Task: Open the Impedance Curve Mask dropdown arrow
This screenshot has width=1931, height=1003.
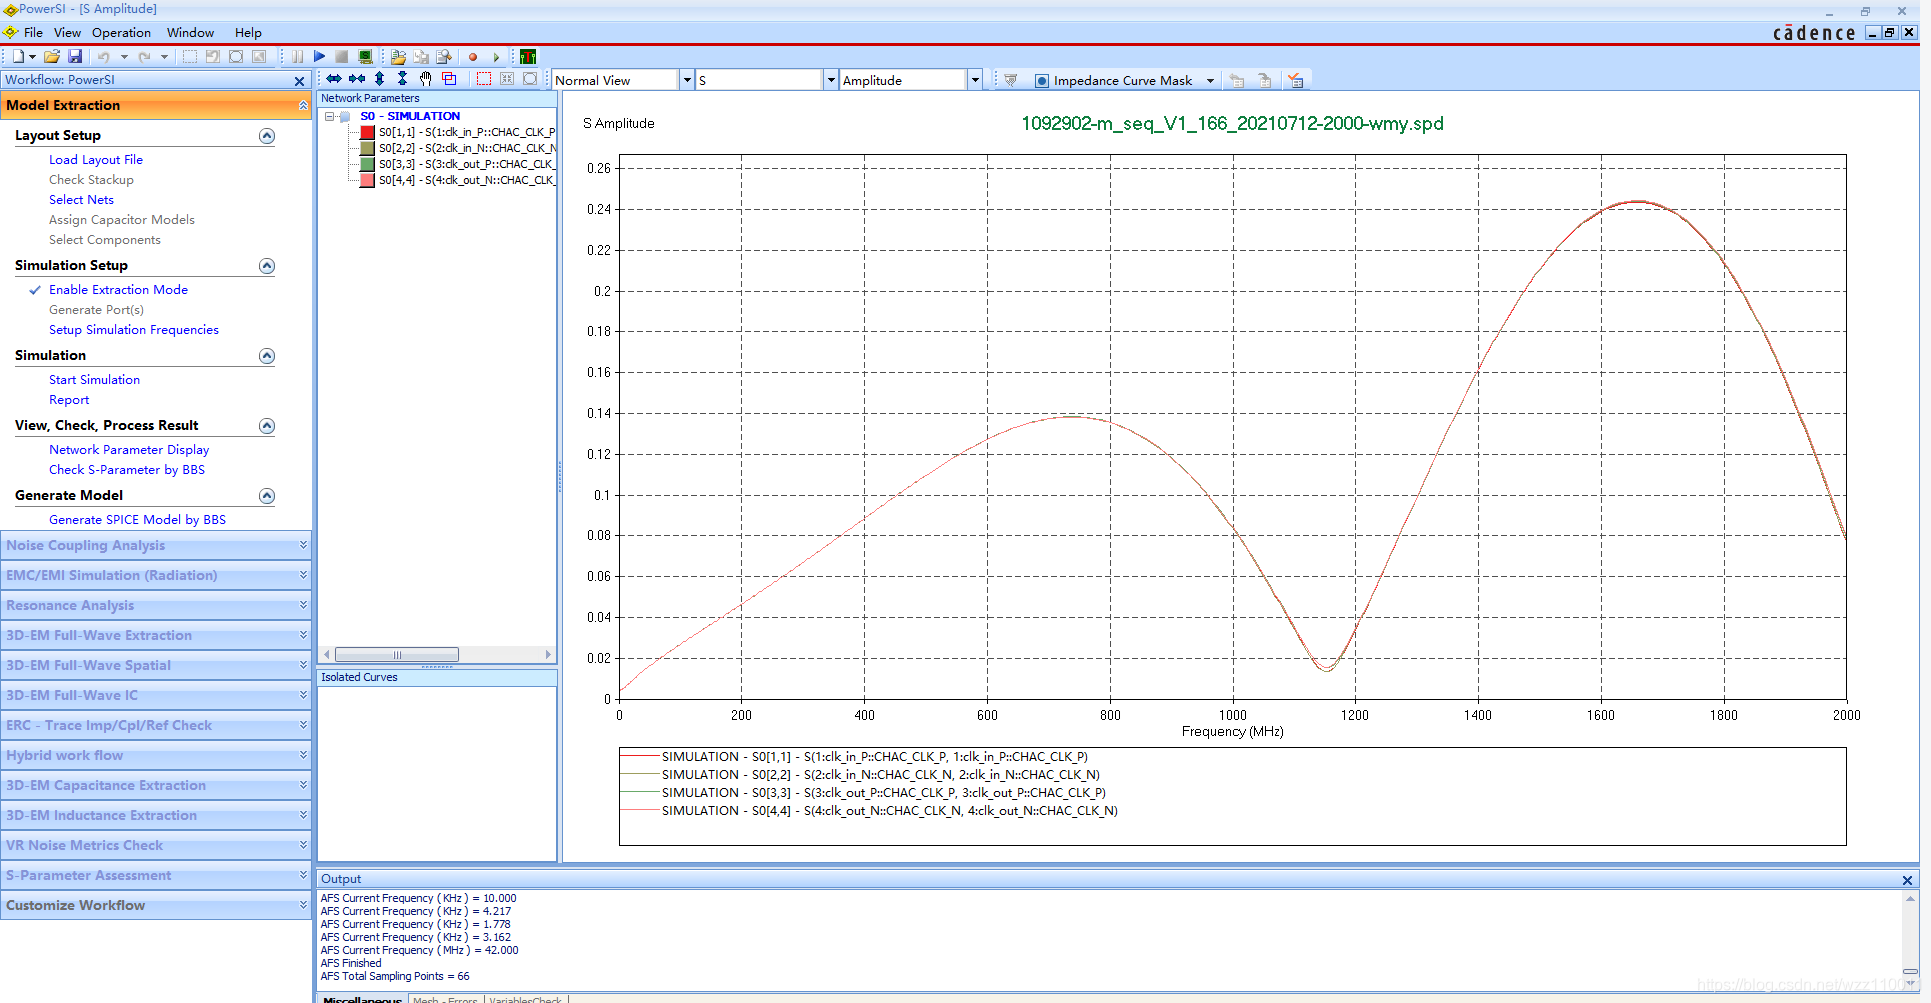Action: click(1210, 80)
